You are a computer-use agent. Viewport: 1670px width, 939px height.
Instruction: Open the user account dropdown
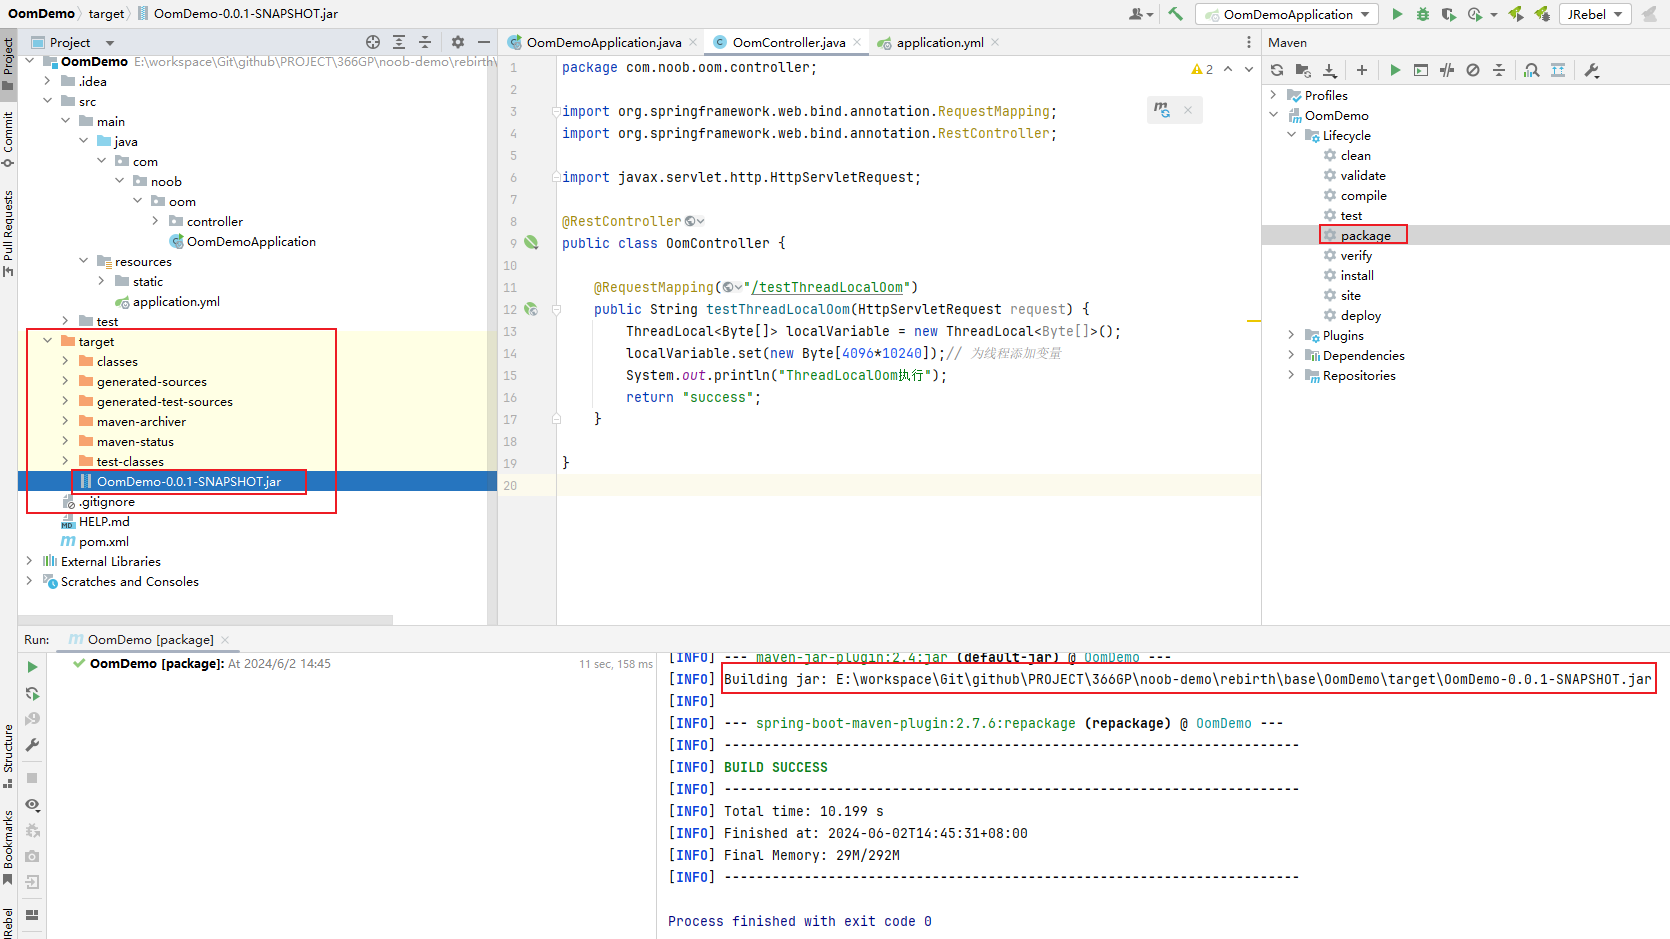point(1141,14)
